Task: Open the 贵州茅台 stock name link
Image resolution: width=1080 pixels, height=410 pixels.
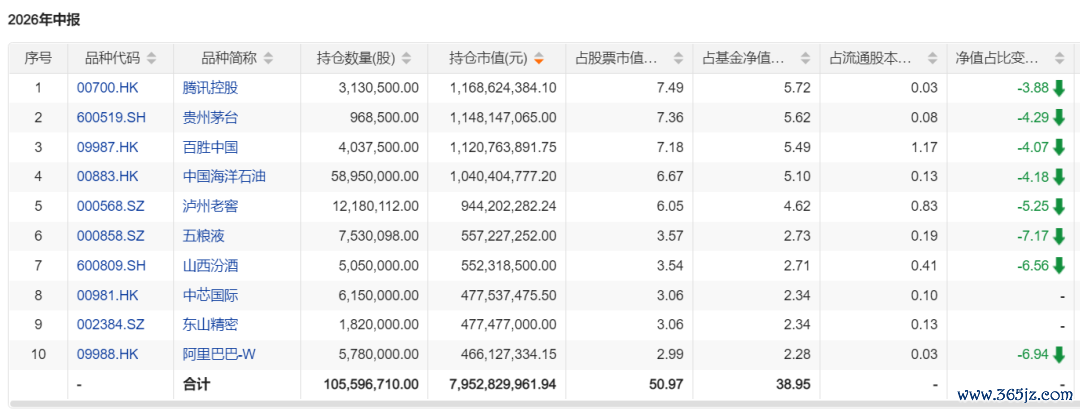Action: click(211, 117)
